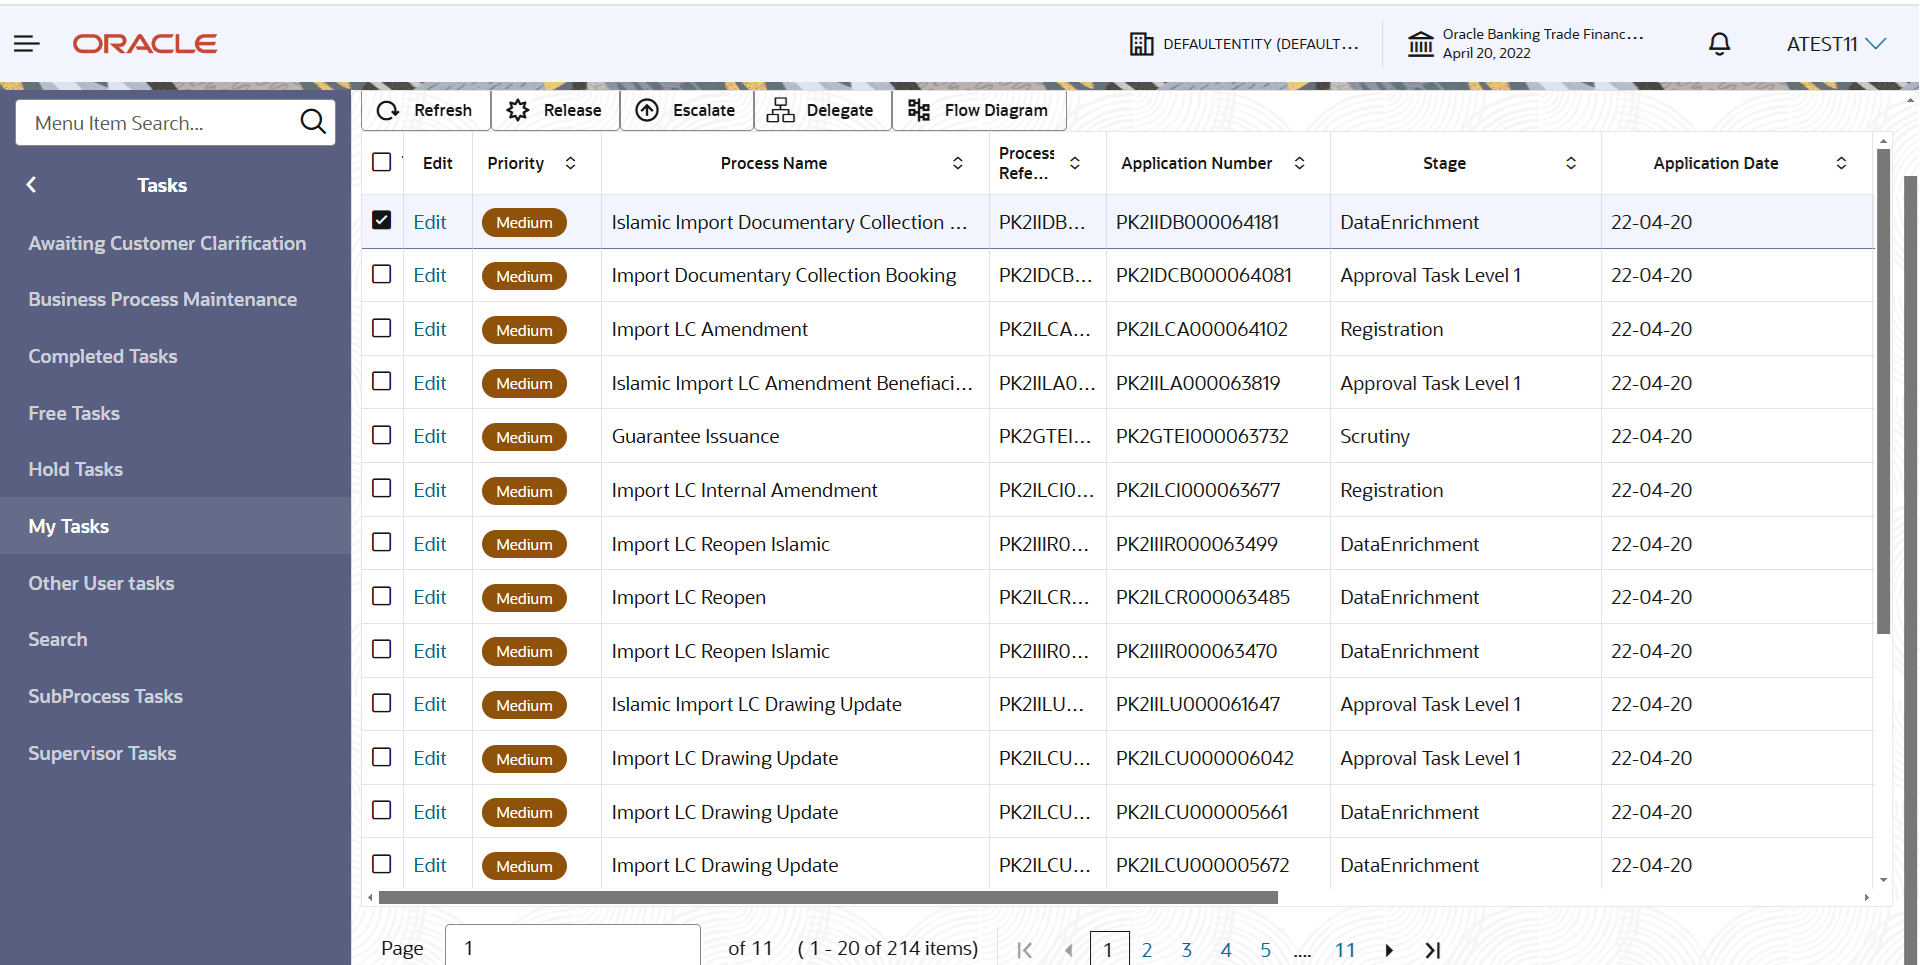
Task: Select the header checkbox to choose all tasks
Action: tap(381, 161)
